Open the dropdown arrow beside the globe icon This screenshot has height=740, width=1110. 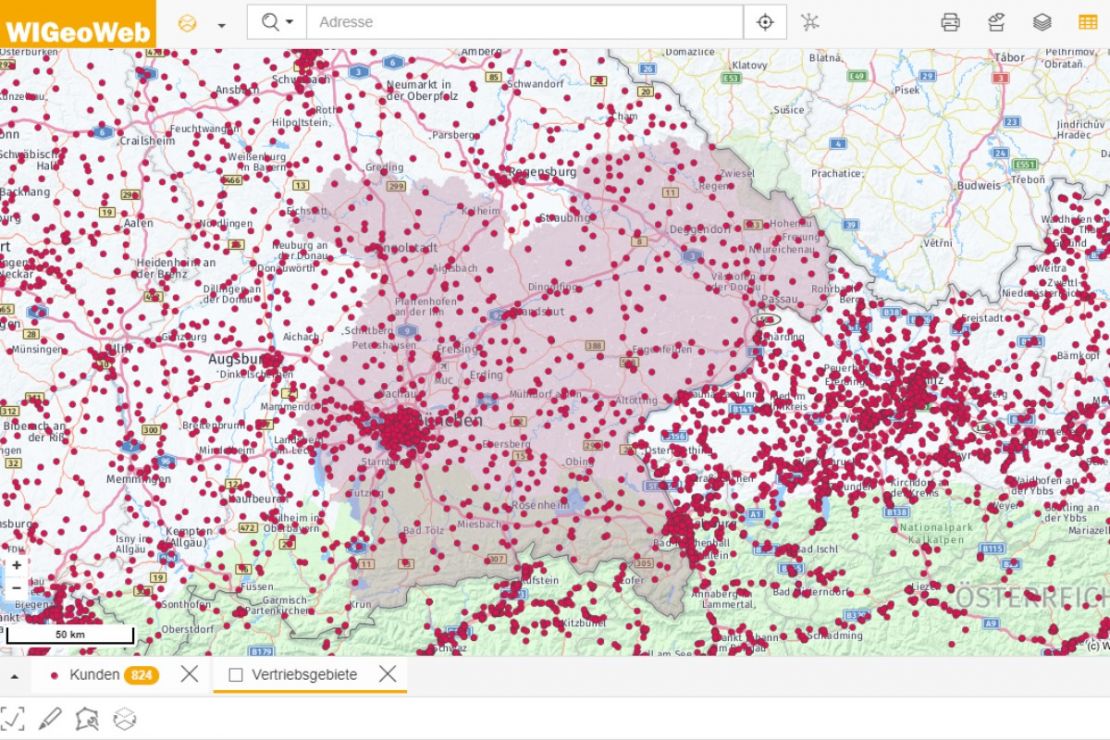[222, 25]
